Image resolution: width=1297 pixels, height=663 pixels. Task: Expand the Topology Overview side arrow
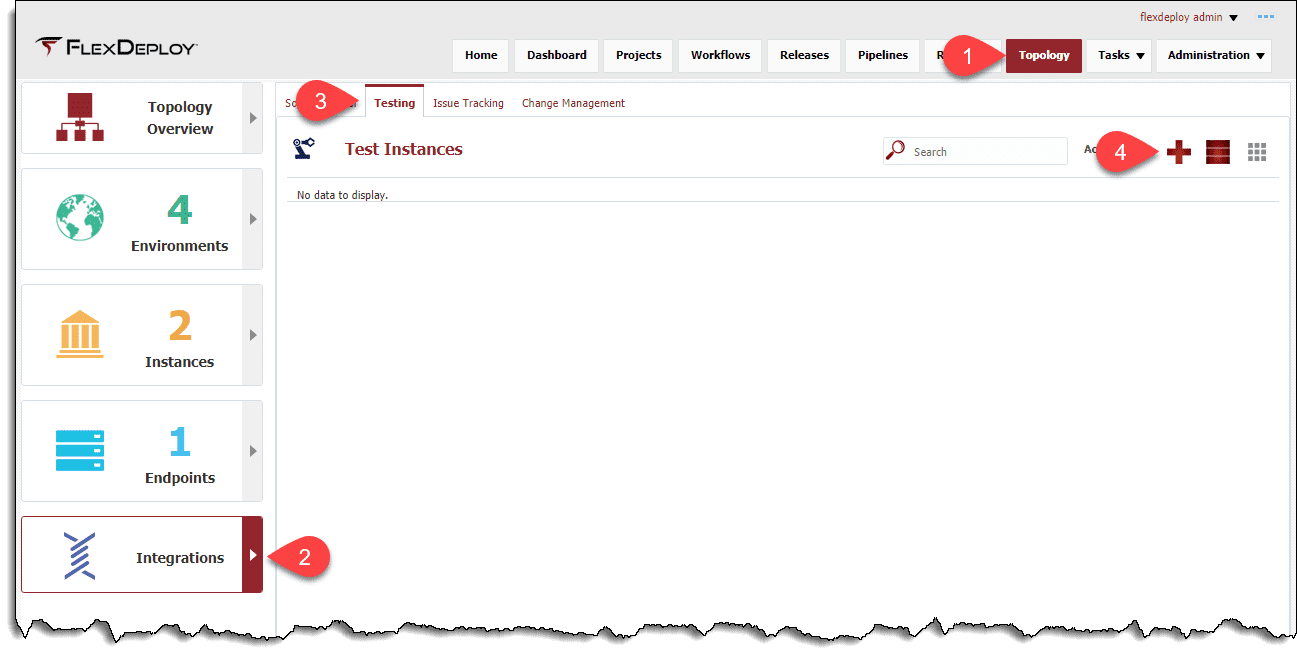tap(253, 118)
